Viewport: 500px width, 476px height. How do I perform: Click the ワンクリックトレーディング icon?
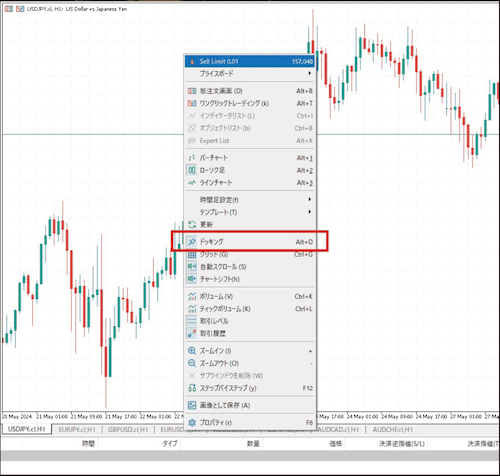click(192, 103)
